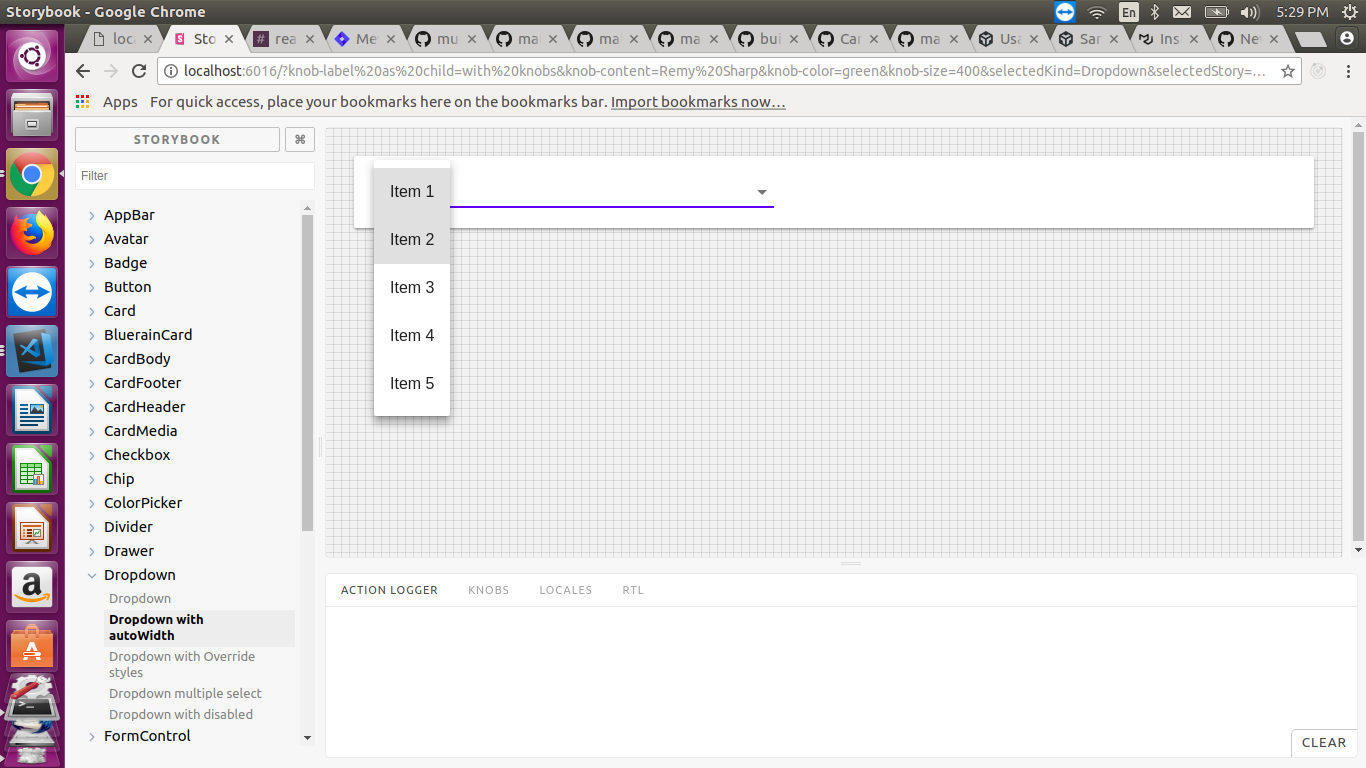Select Item 3 in the open dropdown
This screenshot has height=768, width=1366.
[412, 287]
